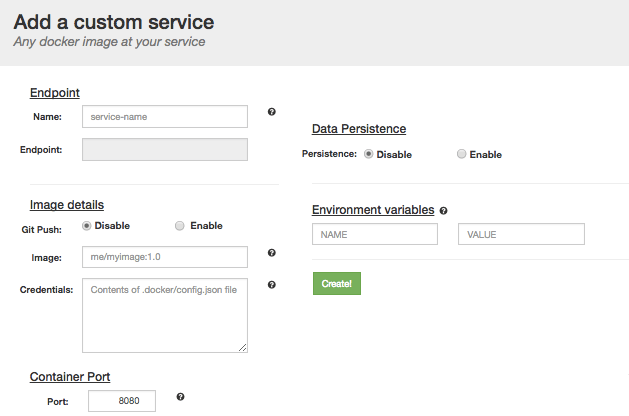Open help icon beside the Name field
The width and height of the screenshot is (629, 416).
pos(272,112)
